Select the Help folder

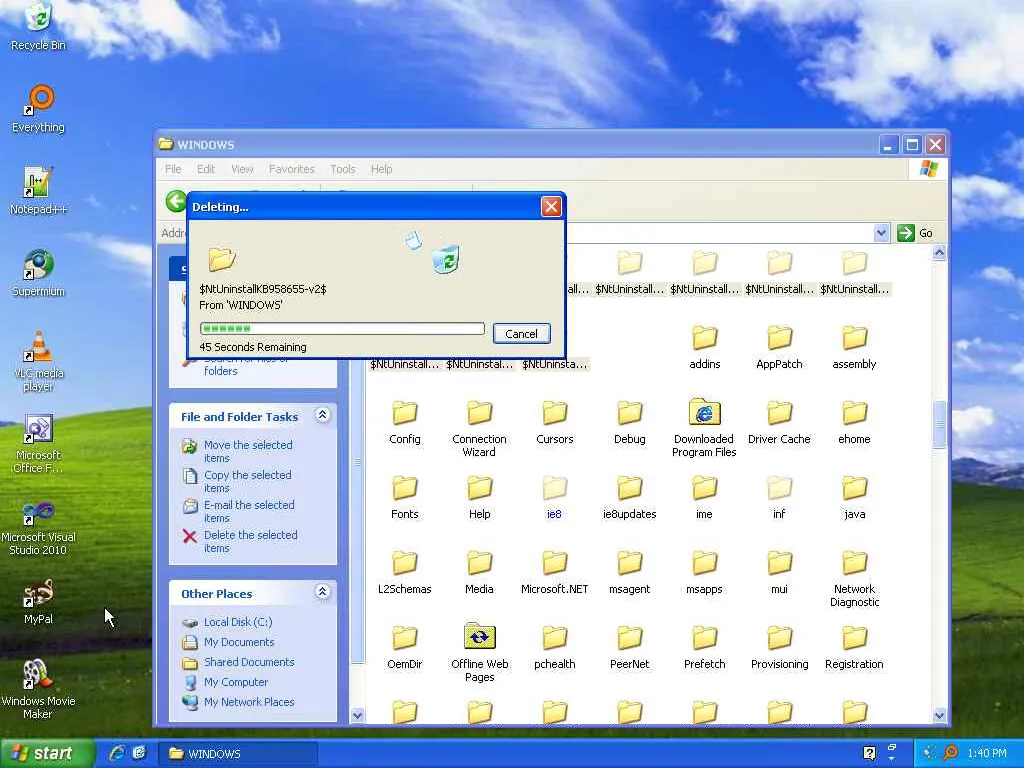click(479, 497)
